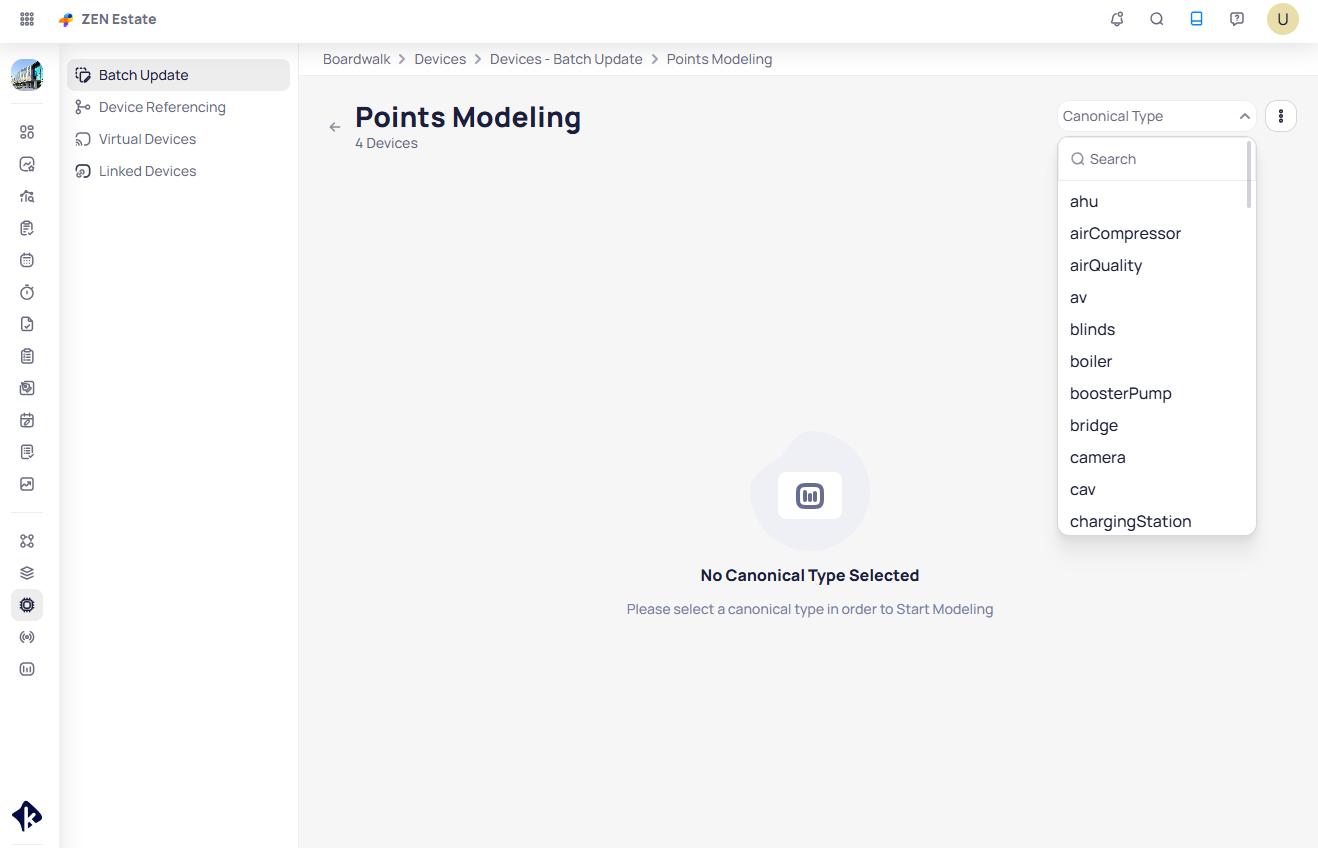This screenshot has width=1318, height=848.
Task: Choose ahu from the list
Action: pos(1153,201)
